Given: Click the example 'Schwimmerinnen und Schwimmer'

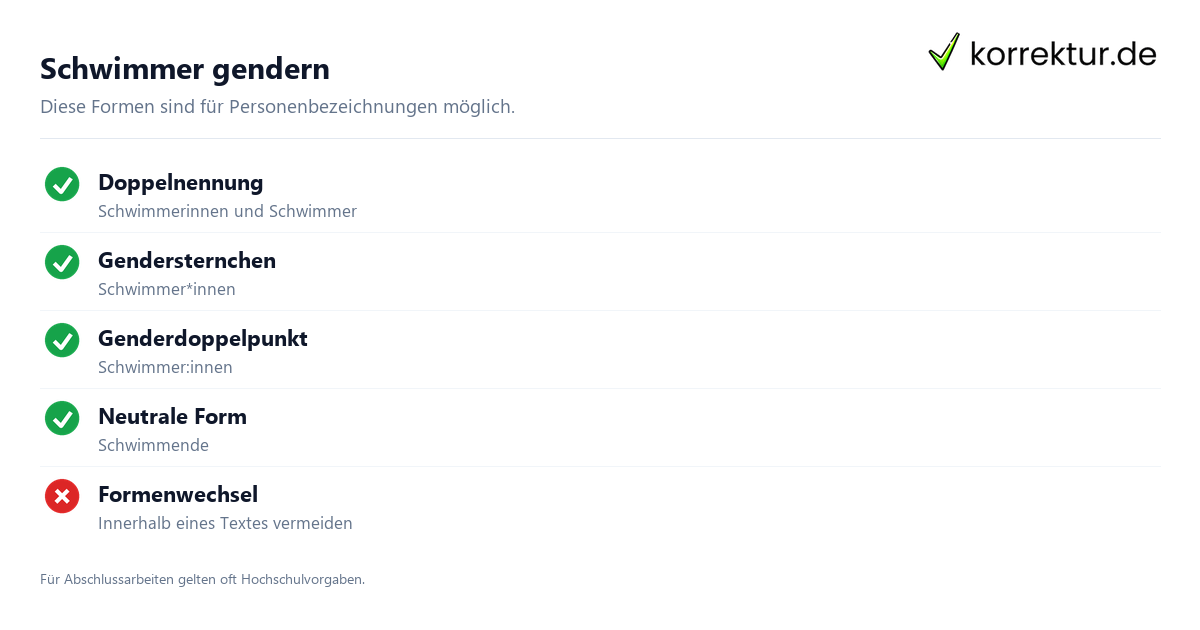Looking at the screenshot, I should pos(227,212).
